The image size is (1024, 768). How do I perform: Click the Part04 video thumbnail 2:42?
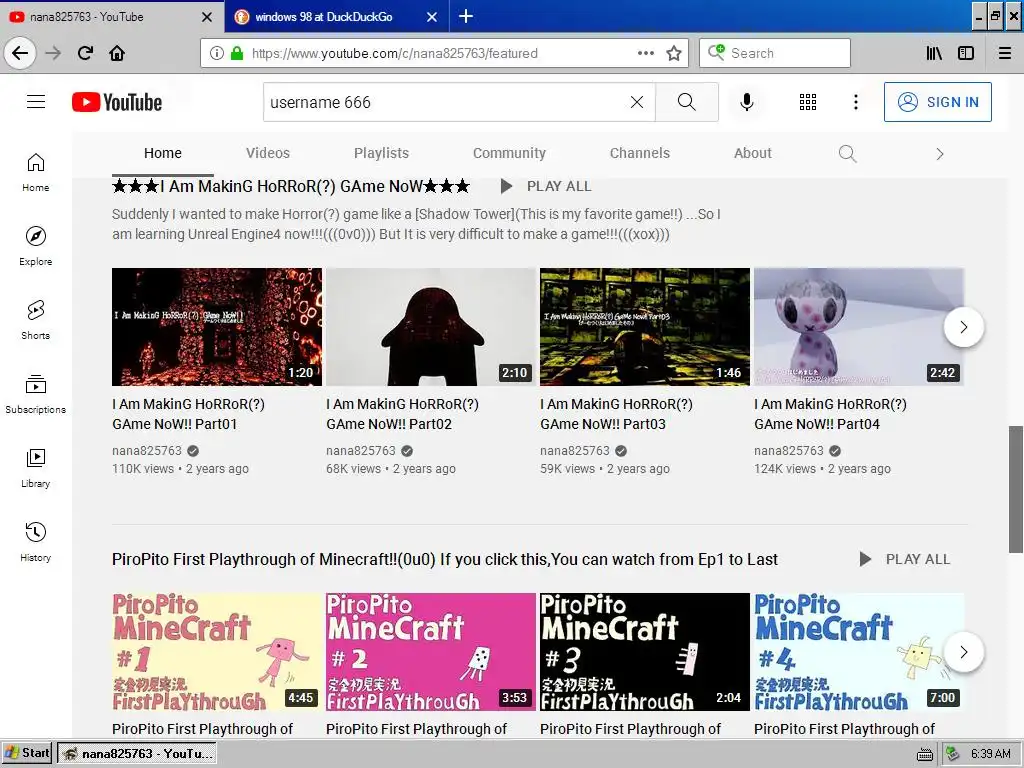coord(859,327)
